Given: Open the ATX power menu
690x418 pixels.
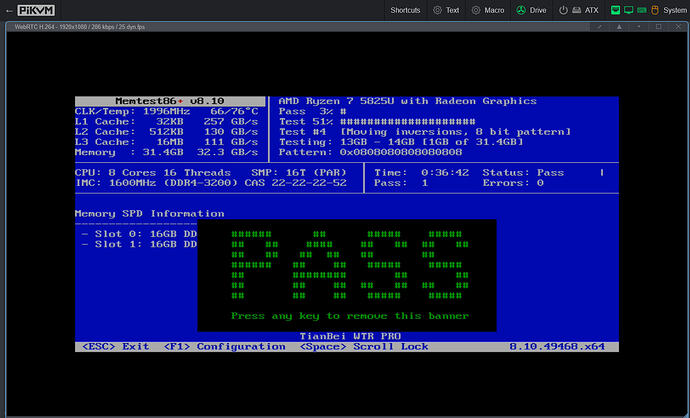Looking at the screenshot, I should (x=578, y=10).
